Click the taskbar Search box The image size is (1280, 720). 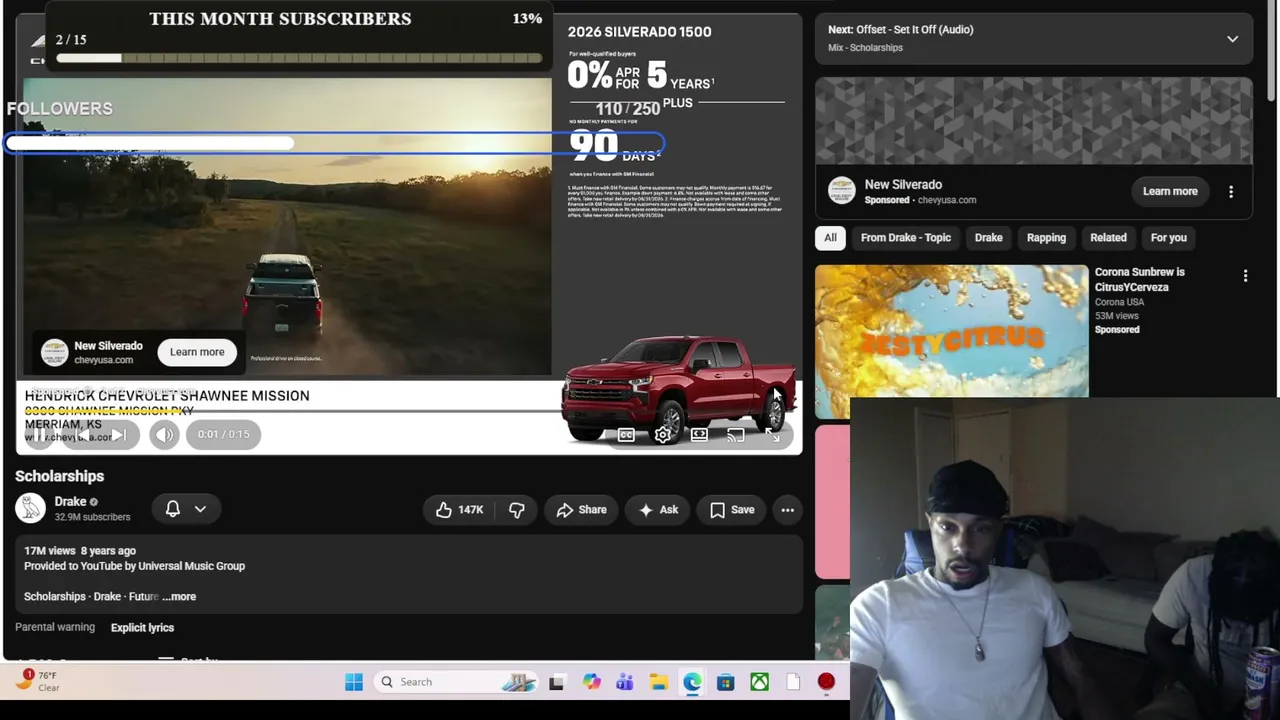[458, 682]
